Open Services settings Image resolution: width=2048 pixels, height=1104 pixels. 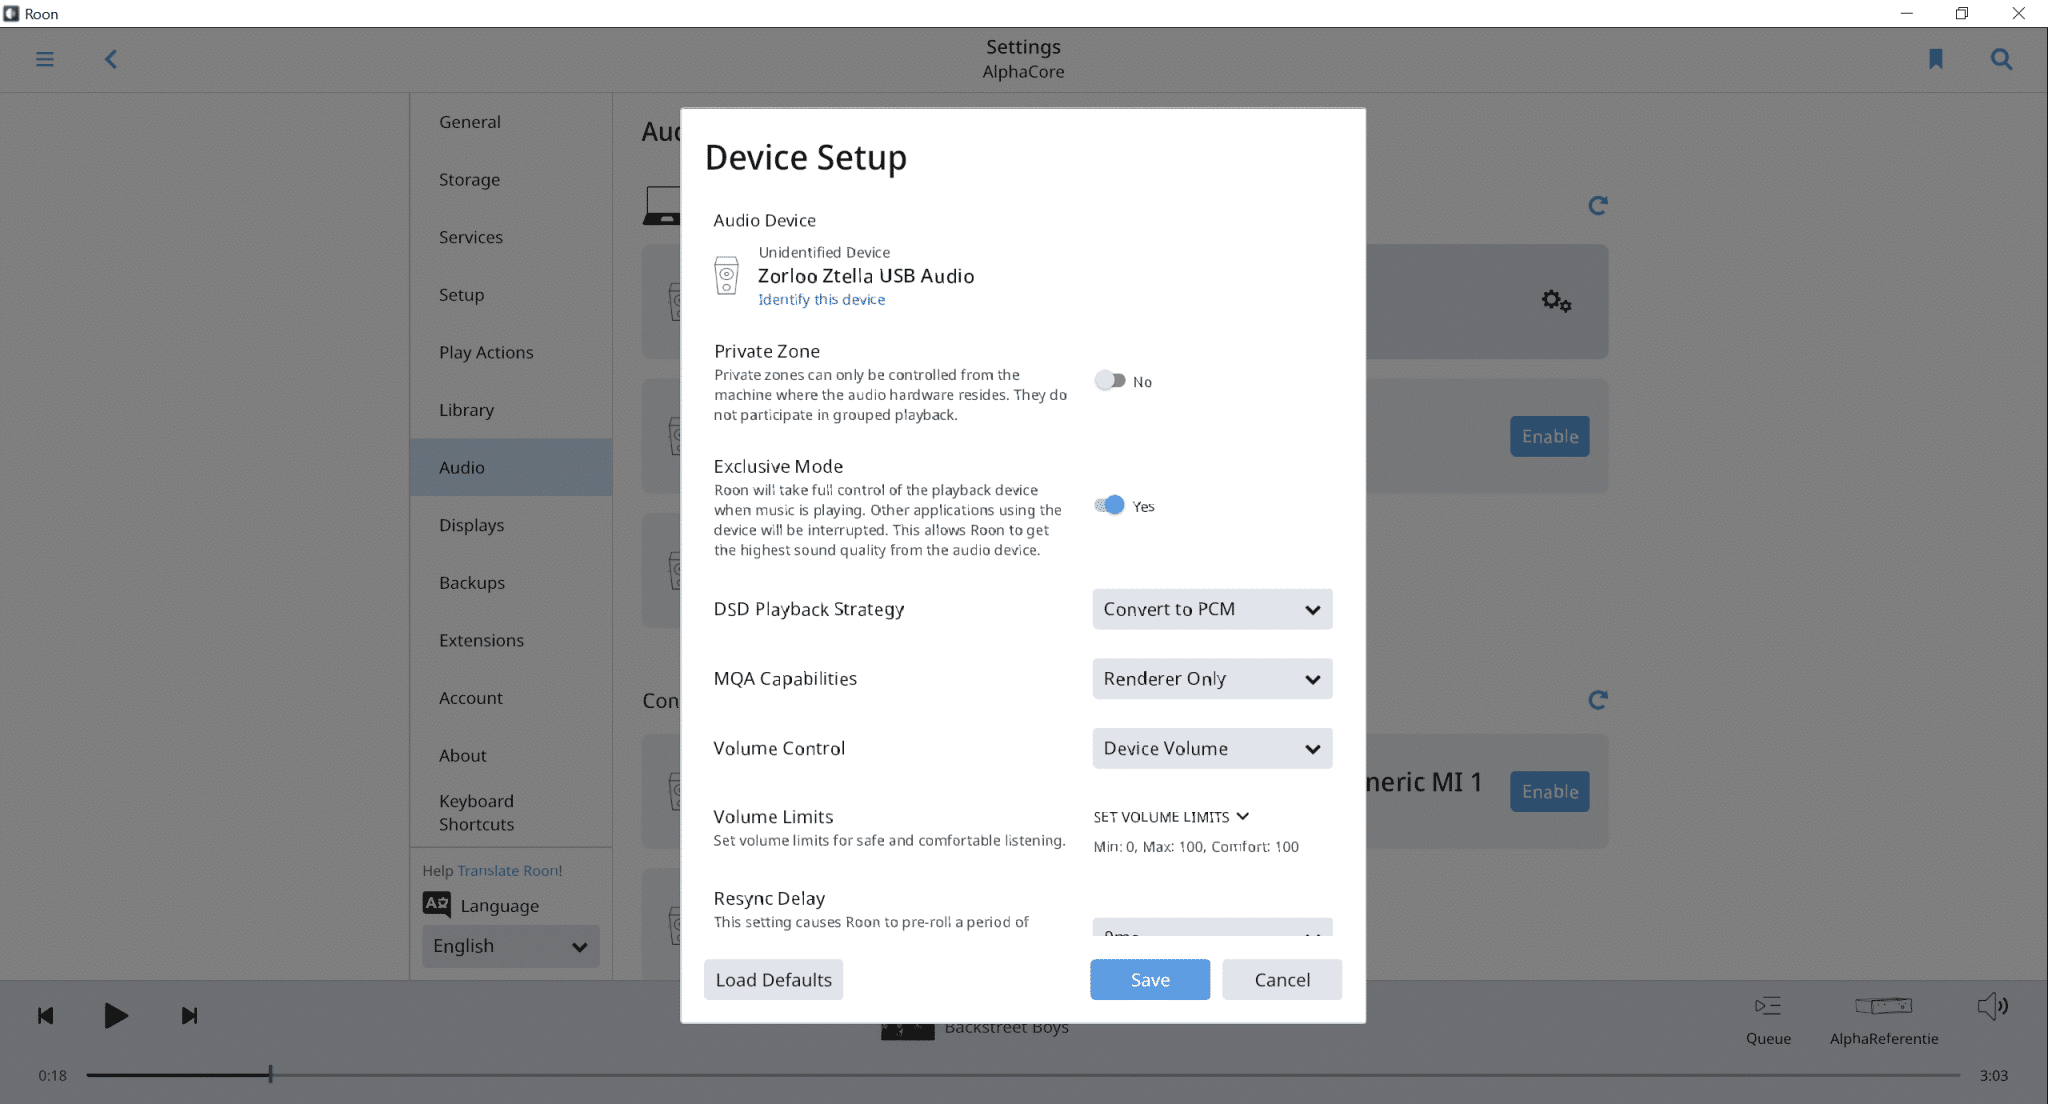tap(511, 237)
